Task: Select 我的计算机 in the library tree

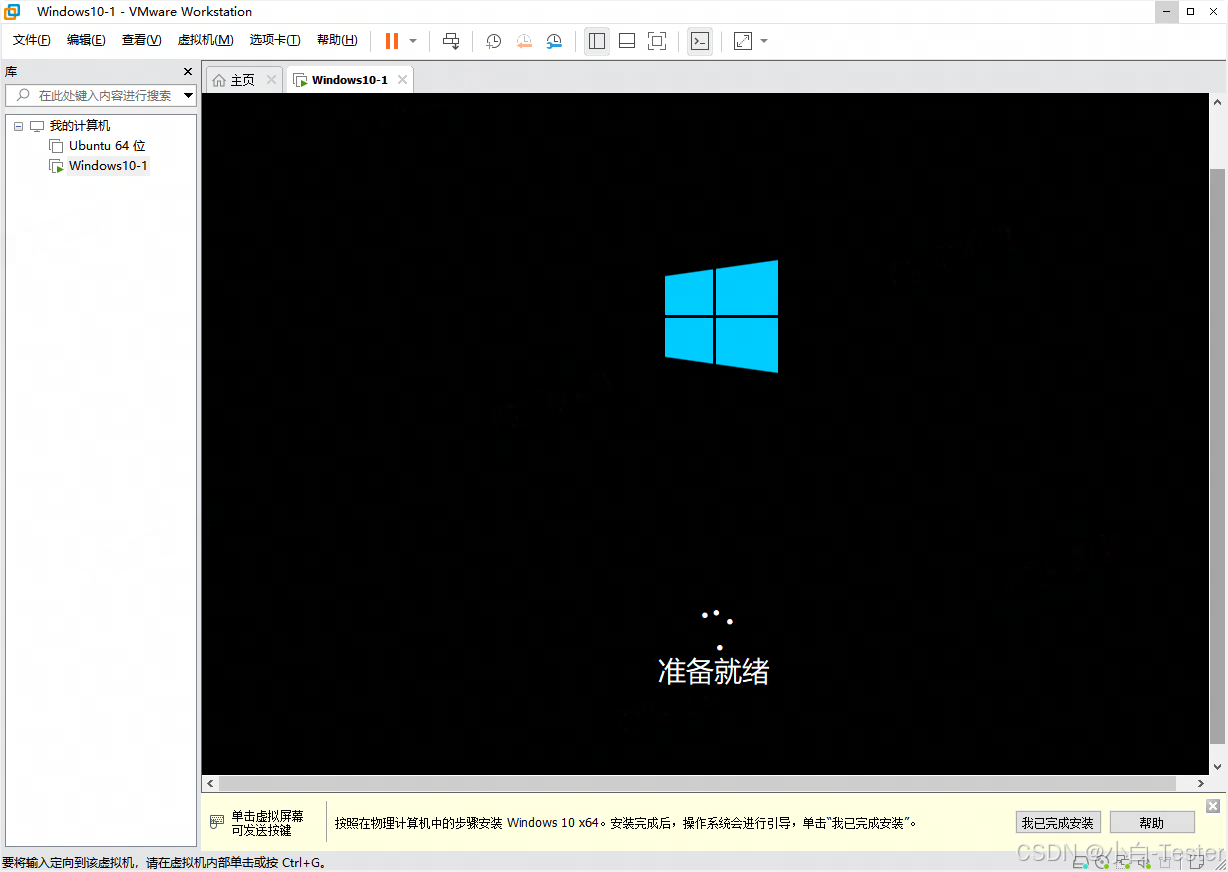Action: [x=80, y=126]
